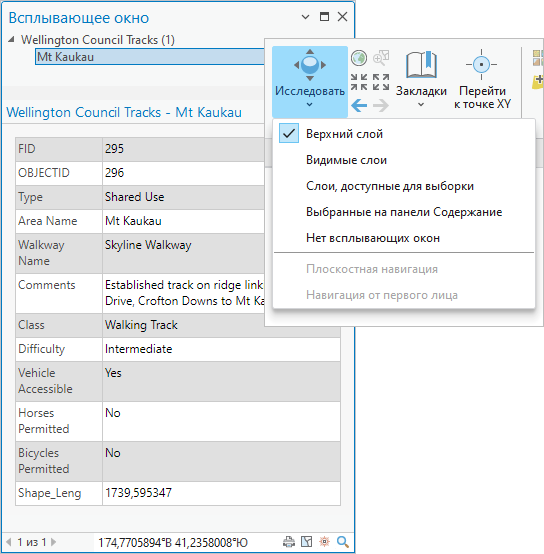Click the Исследовать explore tool icon
Image resolution: width=544 pixels, height=554 pixels.
coord(310,65)
